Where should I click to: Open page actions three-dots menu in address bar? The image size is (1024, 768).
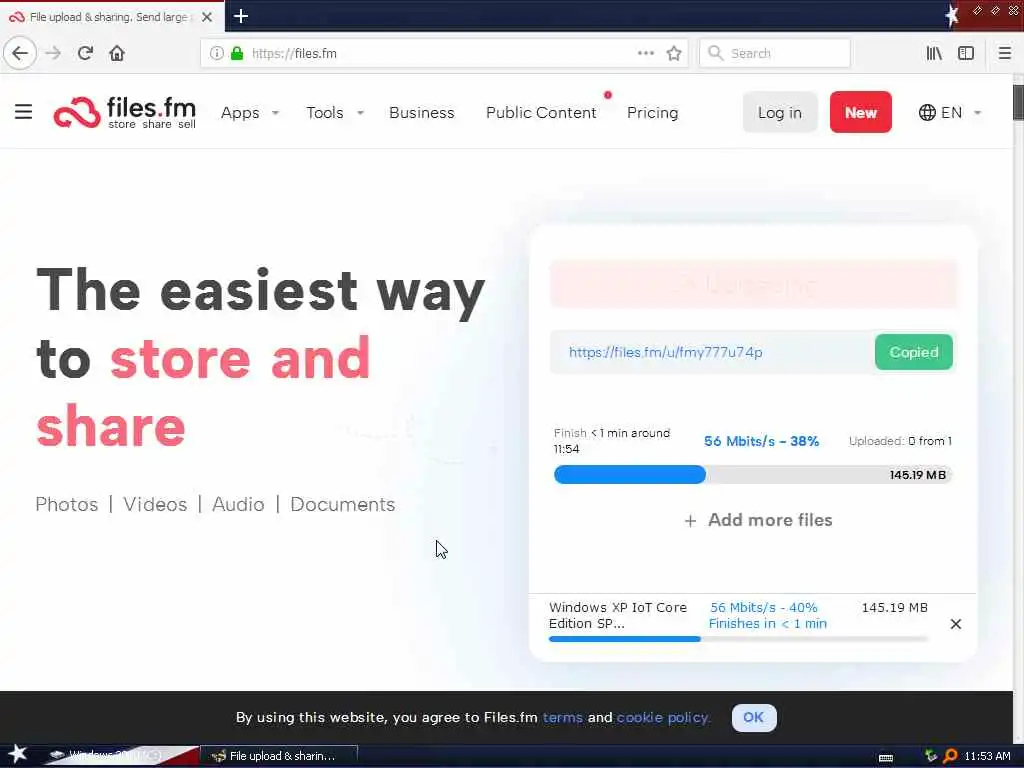646,53
